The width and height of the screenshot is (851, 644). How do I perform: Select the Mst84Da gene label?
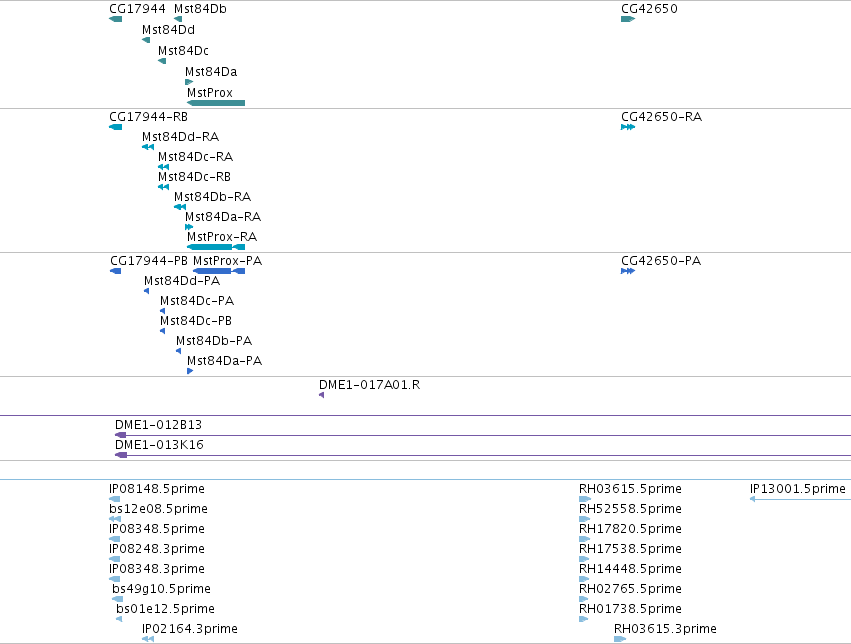point(211,72)
